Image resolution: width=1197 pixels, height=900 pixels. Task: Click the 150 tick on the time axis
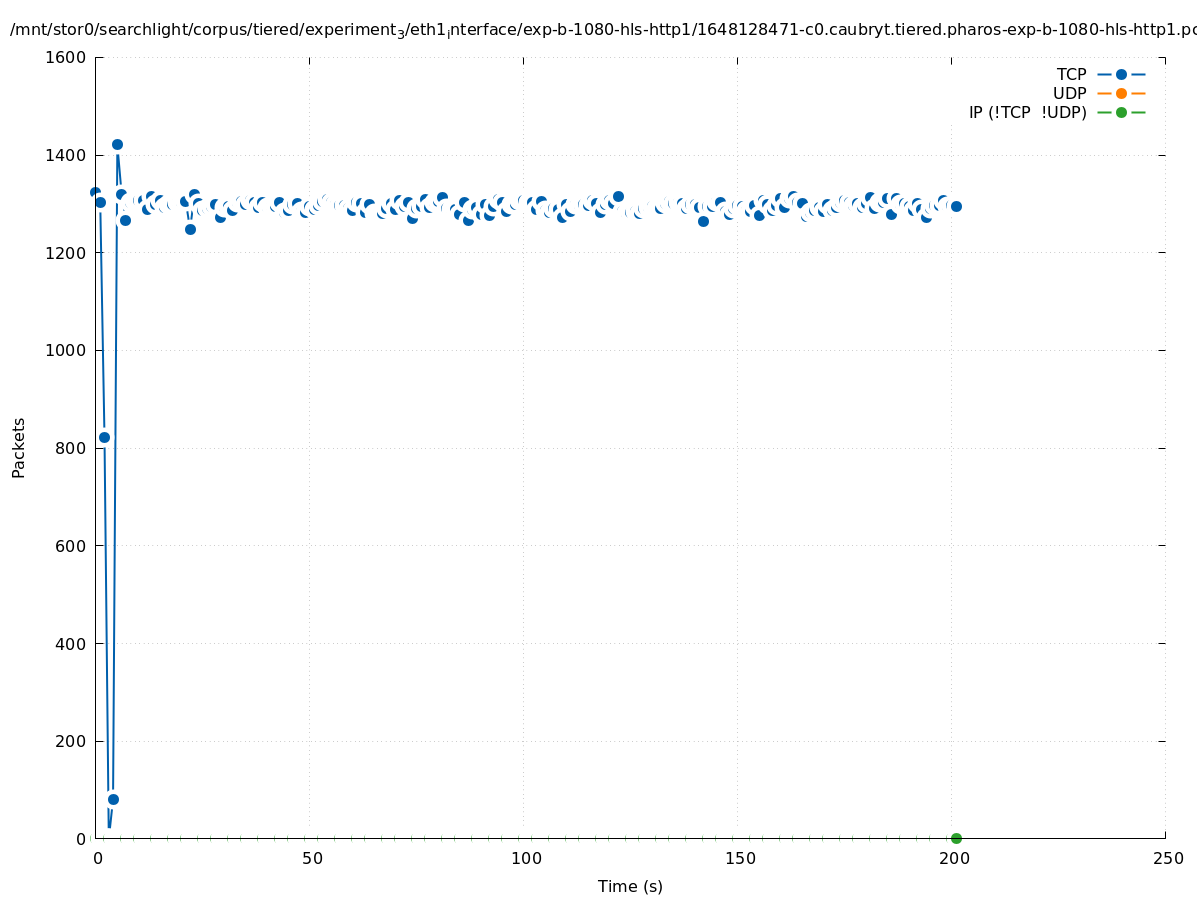pyautogui.click(x=739, y=858)
